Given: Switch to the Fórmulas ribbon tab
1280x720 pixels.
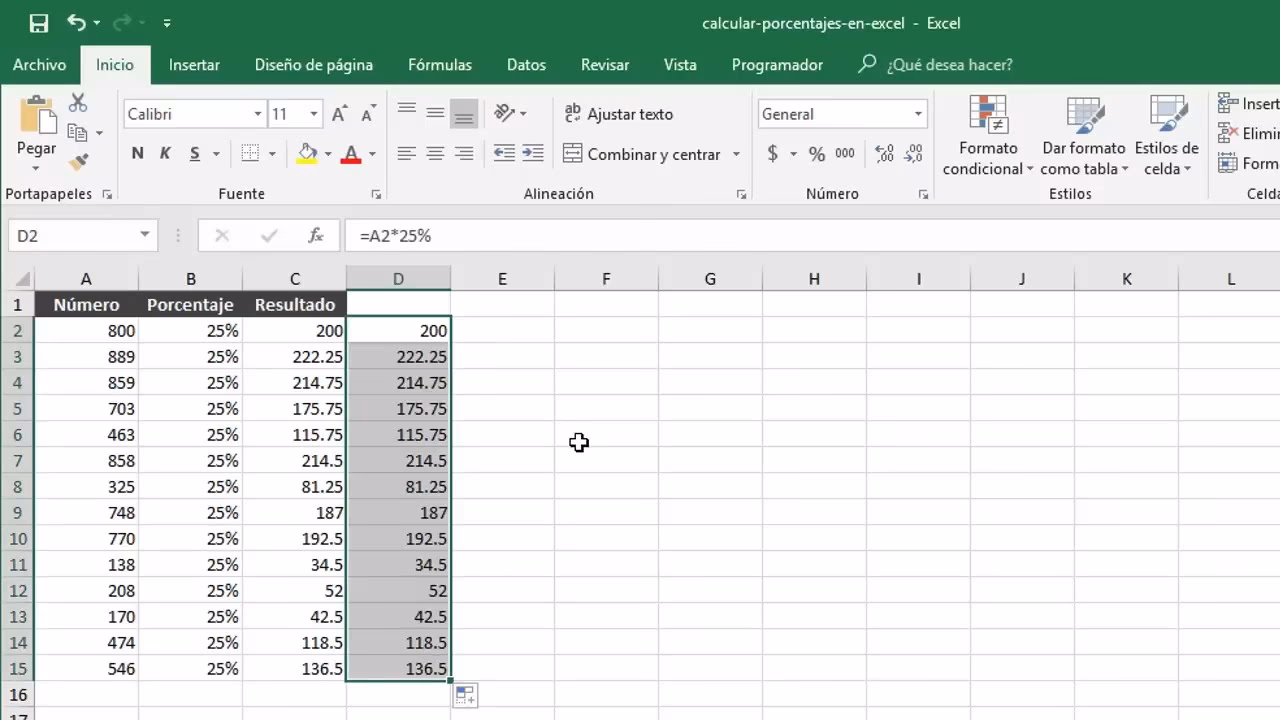Looking at the screenshot, I should coord(439,64).
